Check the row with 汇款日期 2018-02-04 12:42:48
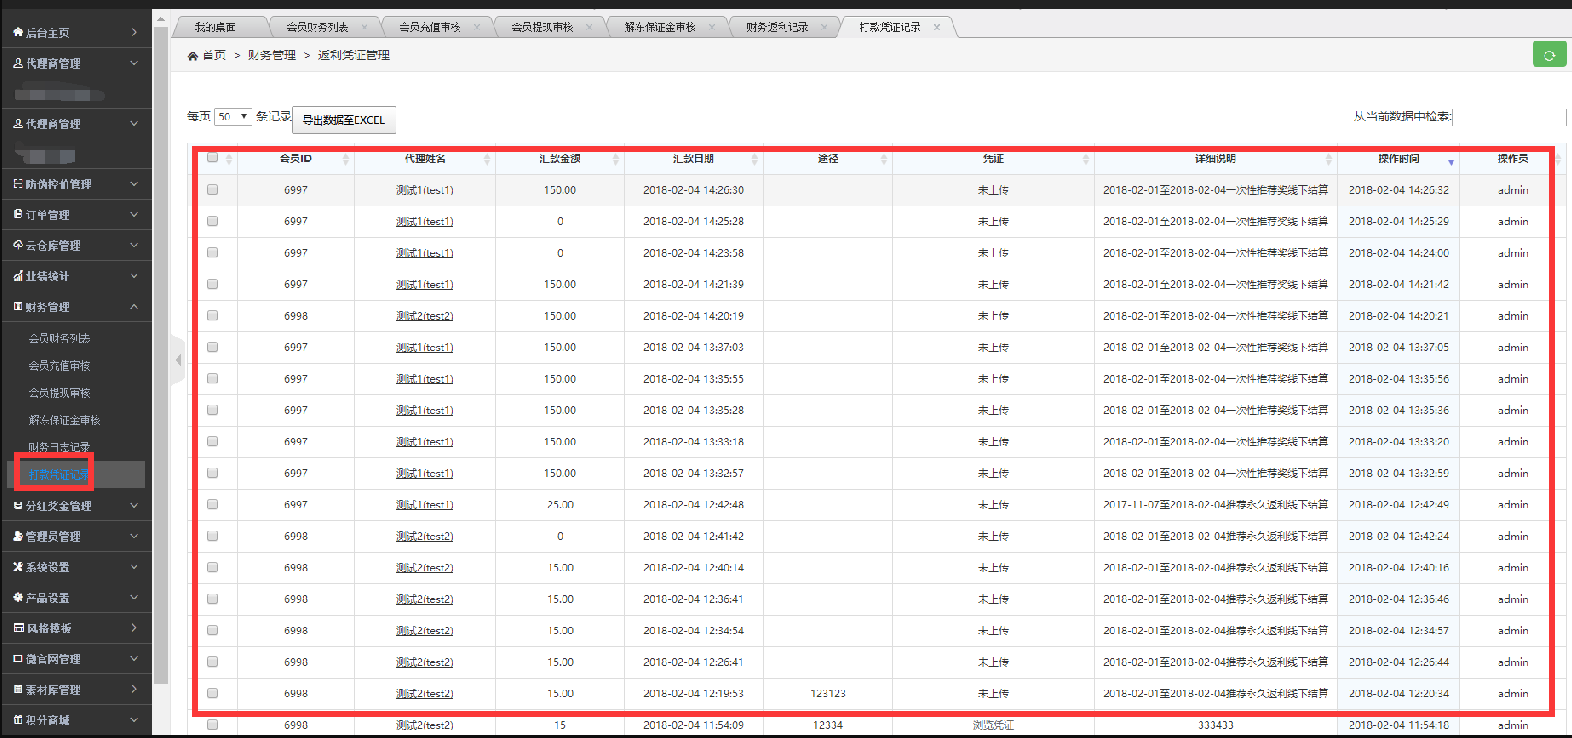Image resolution: width=1572 pixels, height=738 pixels. 212,504
